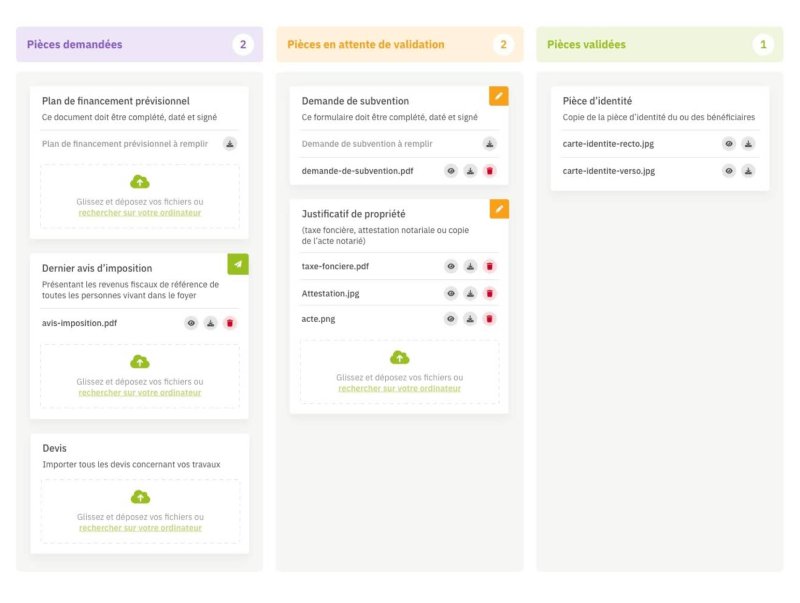
Task: Click the Pièces validées count badge
Action: pyautogui.click(x=763, y=45)
